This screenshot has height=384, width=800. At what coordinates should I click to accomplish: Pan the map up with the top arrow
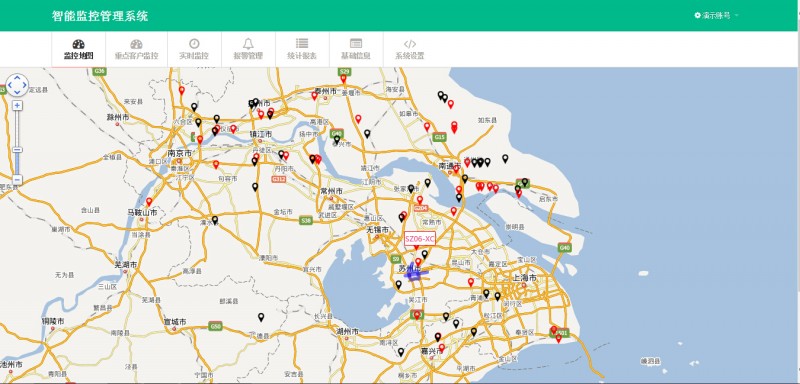[17, 78]
